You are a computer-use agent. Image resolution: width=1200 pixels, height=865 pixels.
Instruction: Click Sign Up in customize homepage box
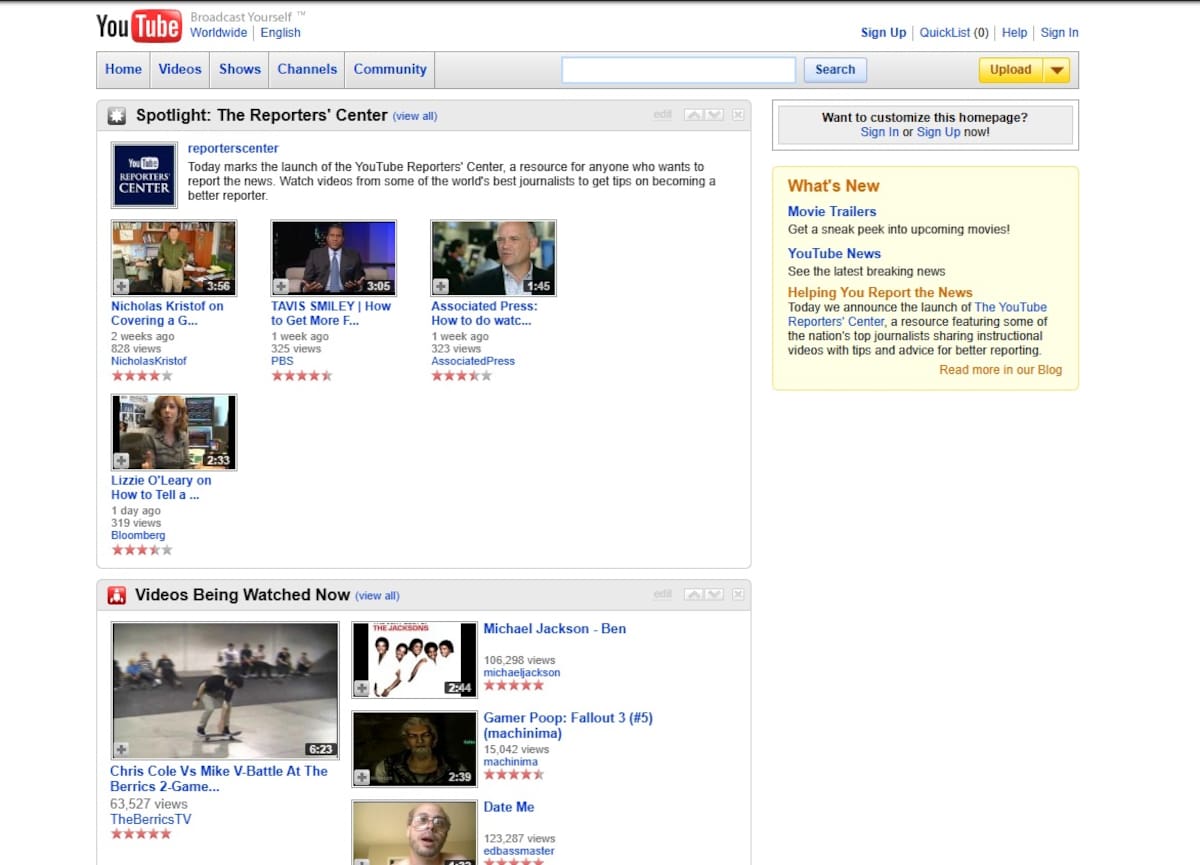pos(938,132)
